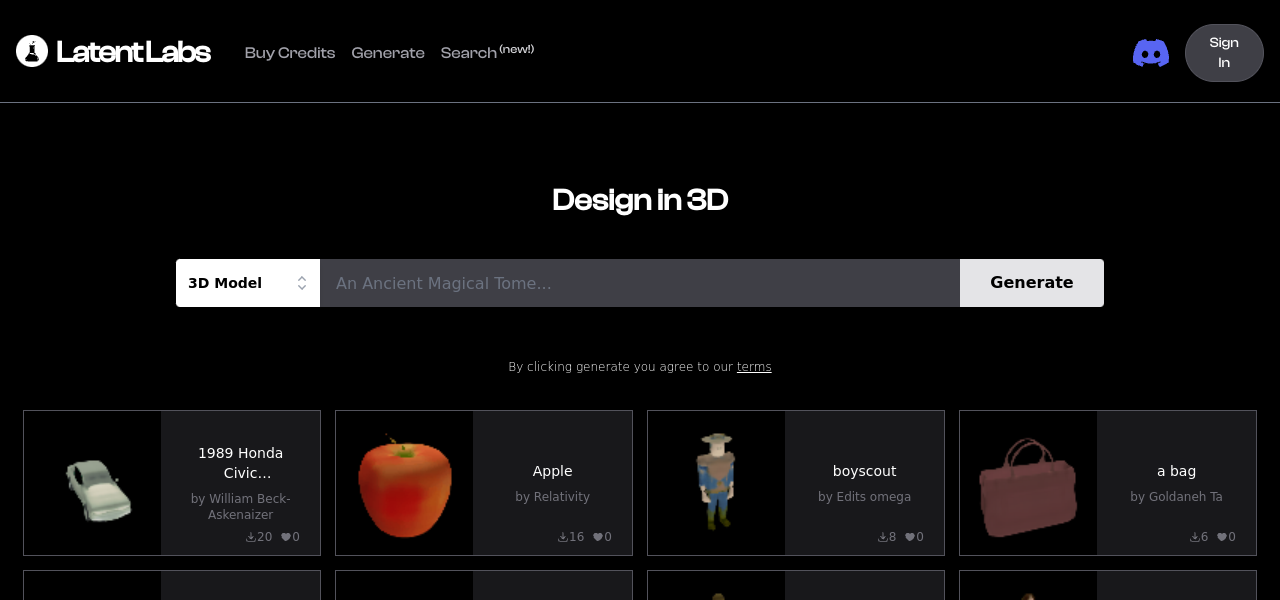Viewport: 1280px width, 600px height.
Task: Like the 1989 Honda Civic model
Action: tap(286, 537)
